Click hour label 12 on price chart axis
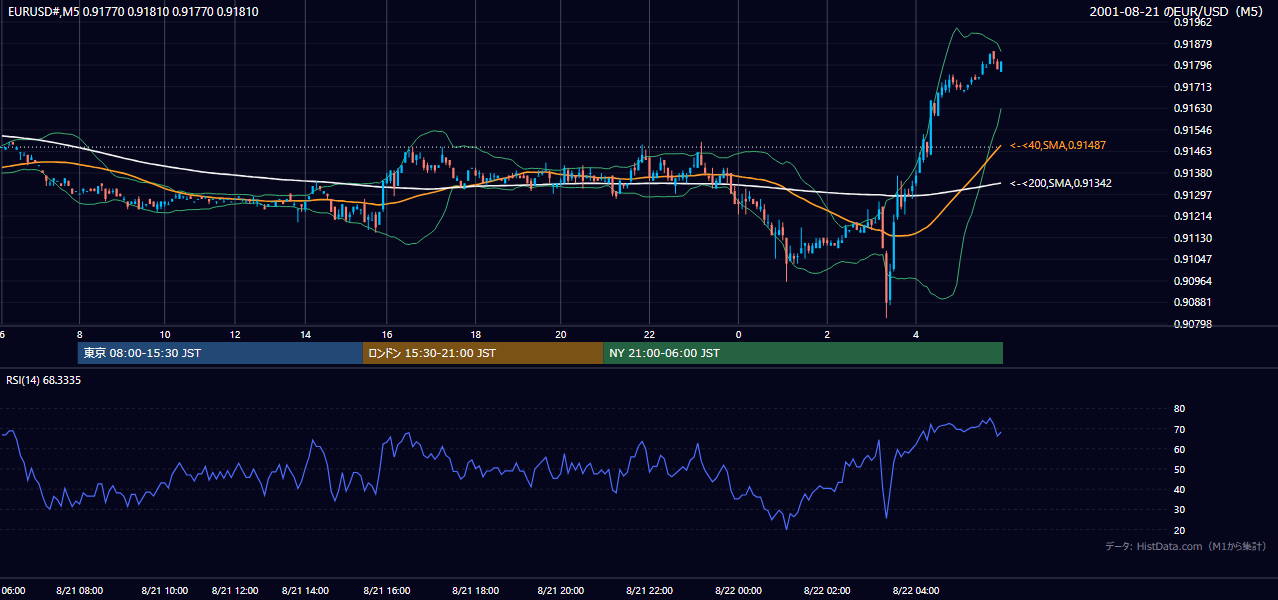 [x=235, y=334]
